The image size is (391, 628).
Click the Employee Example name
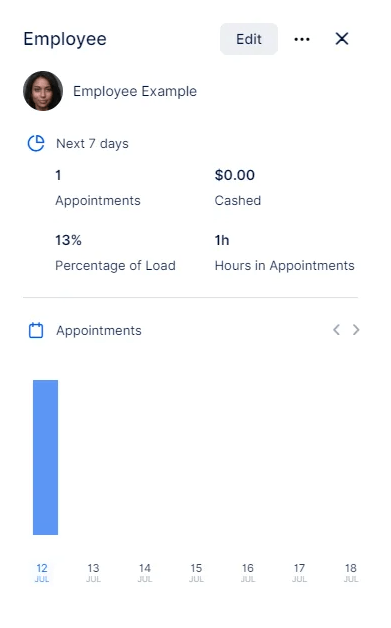pos(135,91)
